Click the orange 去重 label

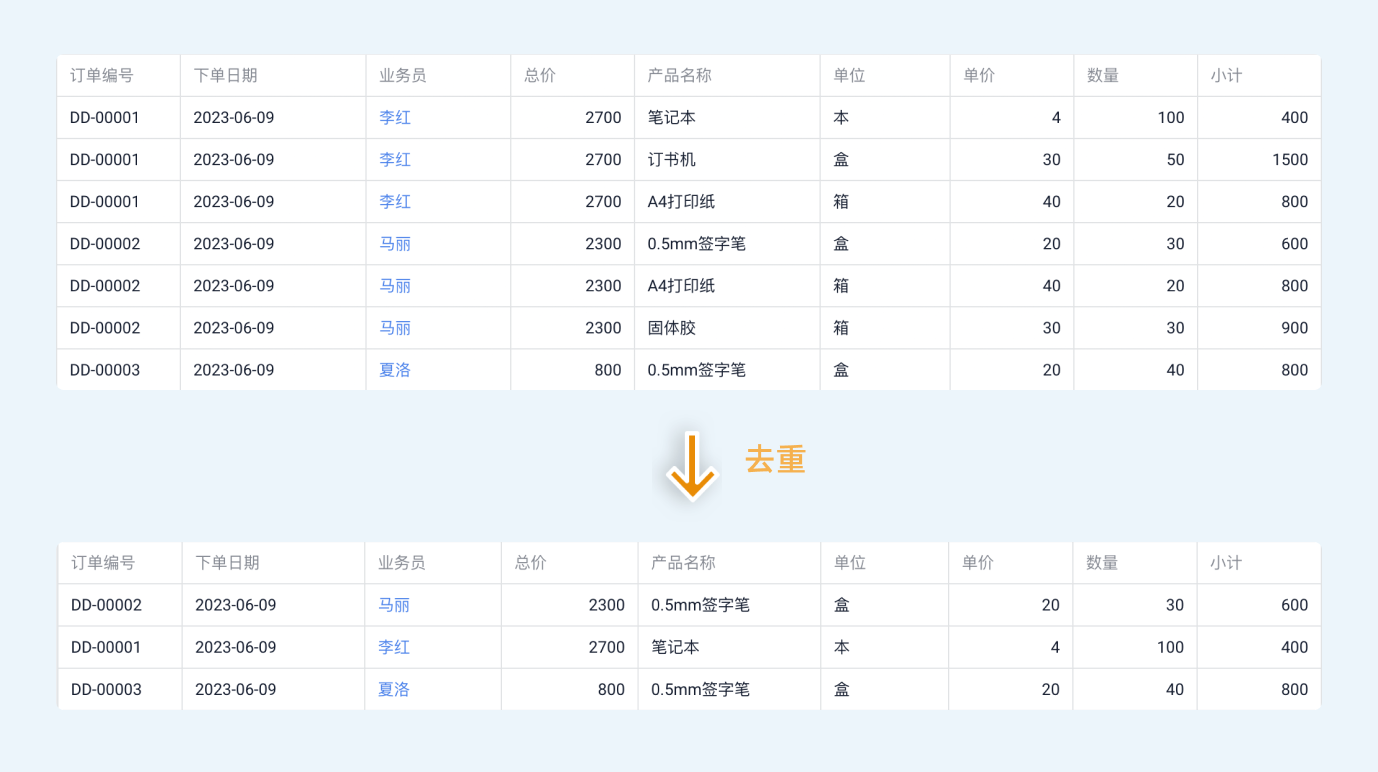tap(775, 460)
